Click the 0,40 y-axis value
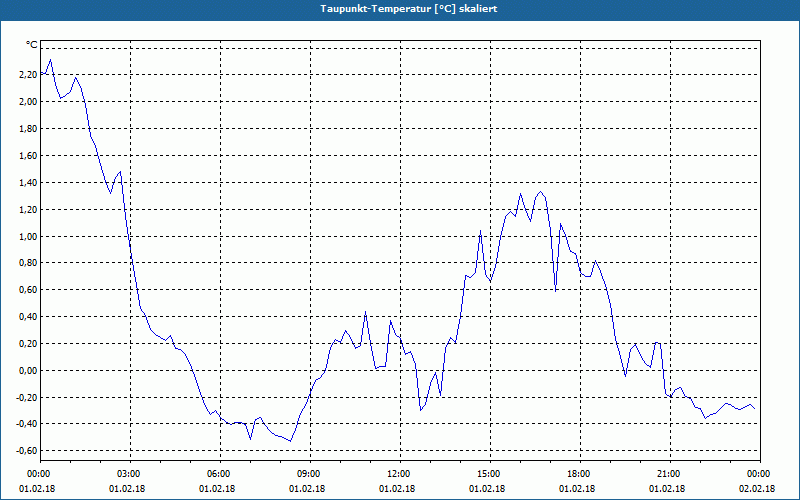Viewport: 800px width, 500px height. (29, 317)
